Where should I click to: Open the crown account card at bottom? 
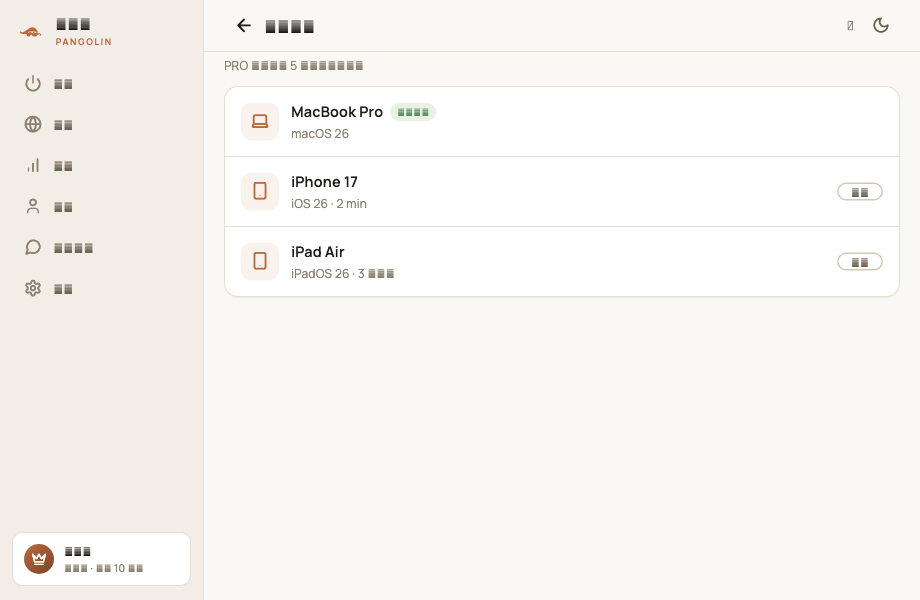tap(102, 559)
